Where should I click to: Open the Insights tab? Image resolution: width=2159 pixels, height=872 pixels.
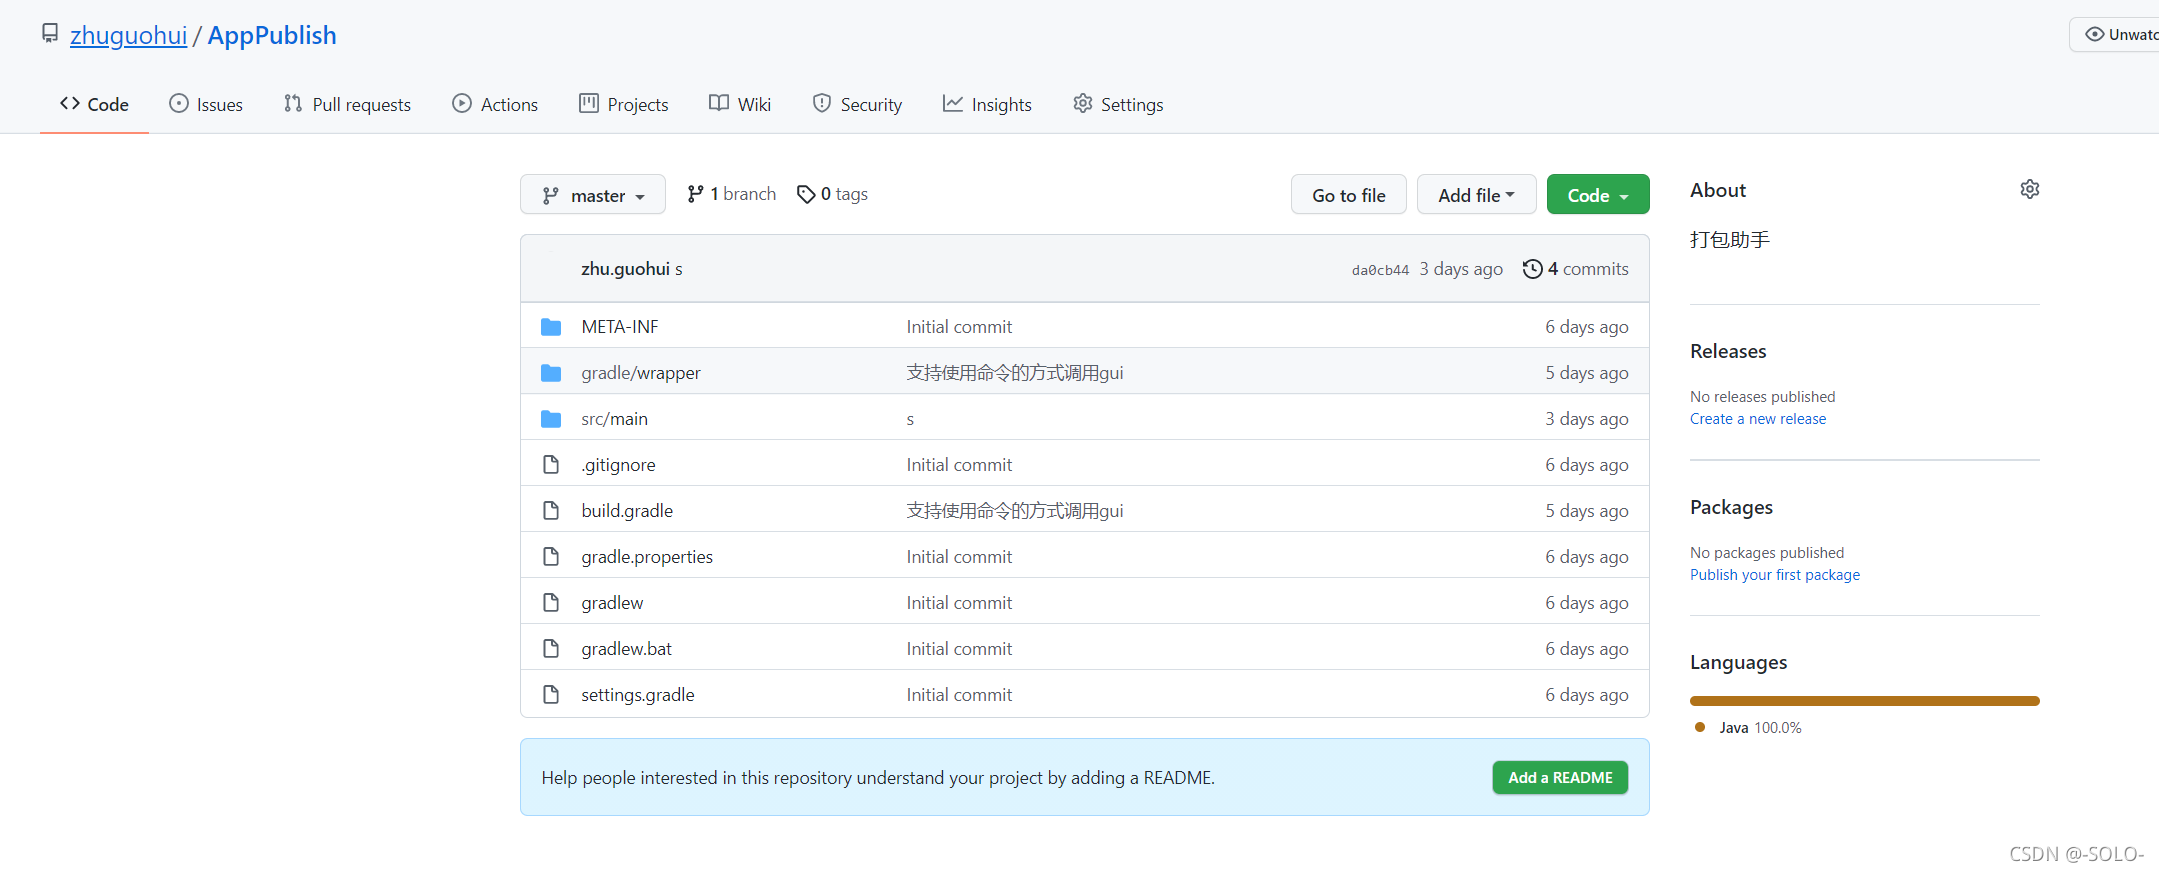point(987,104)
